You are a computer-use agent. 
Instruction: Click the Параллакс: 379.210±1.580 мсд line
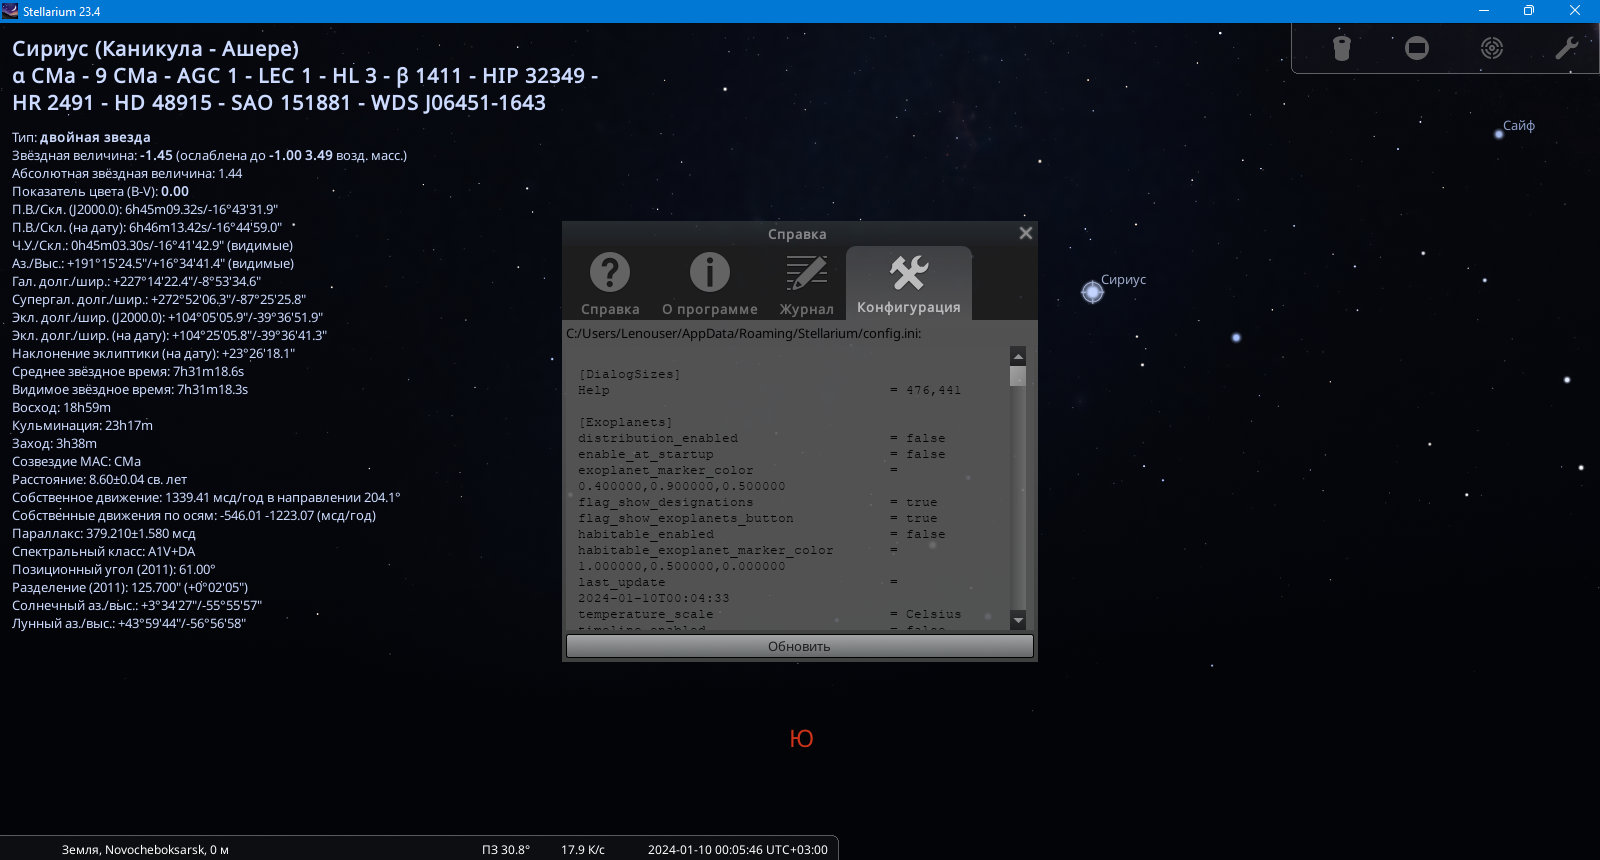point(103,533)
